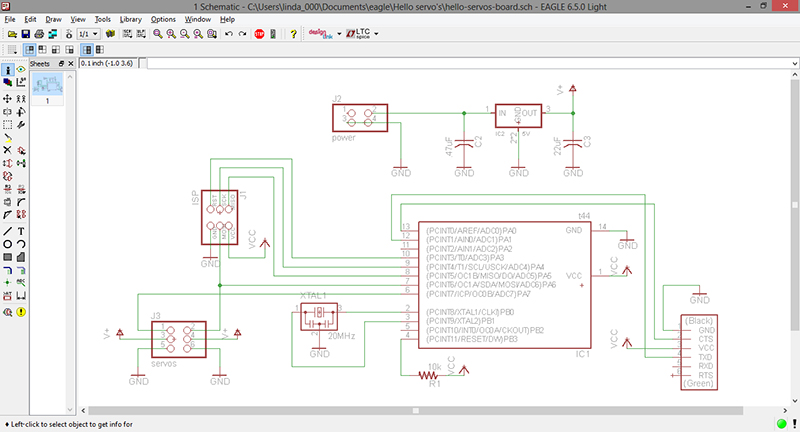
Task: Click the 20MHz crystal value text
Action: coord(341,336)
